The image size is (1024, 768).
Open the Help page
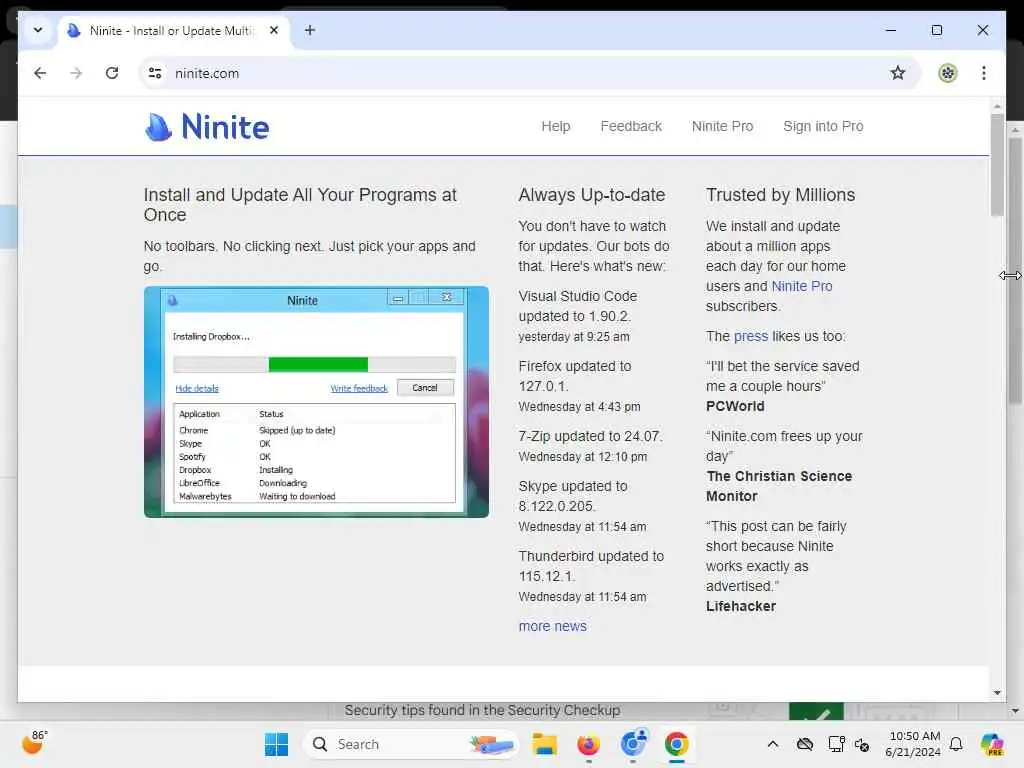556,126
